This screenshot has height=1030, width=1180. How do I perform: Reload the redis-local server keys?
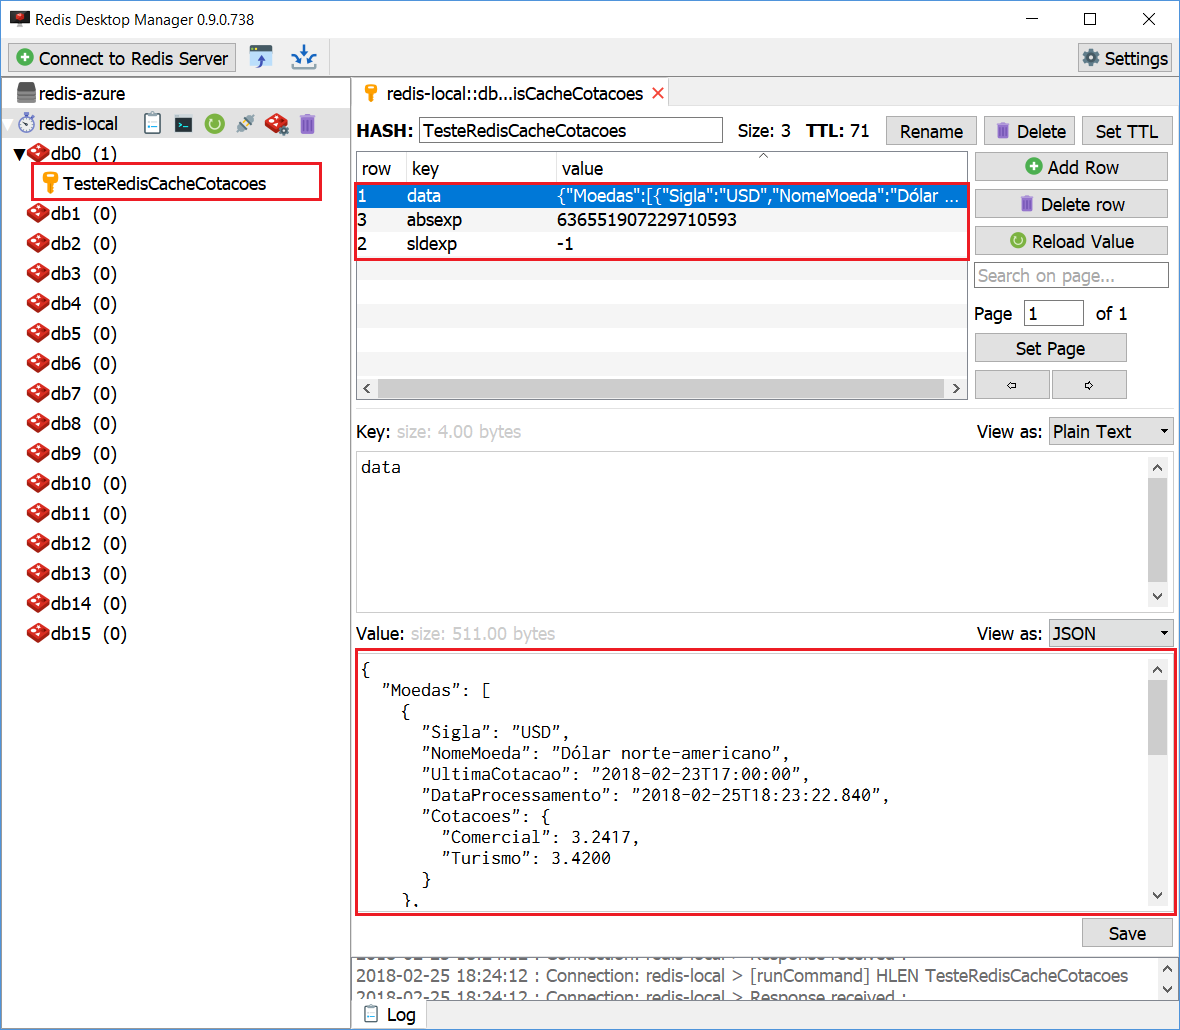point(214,123)
